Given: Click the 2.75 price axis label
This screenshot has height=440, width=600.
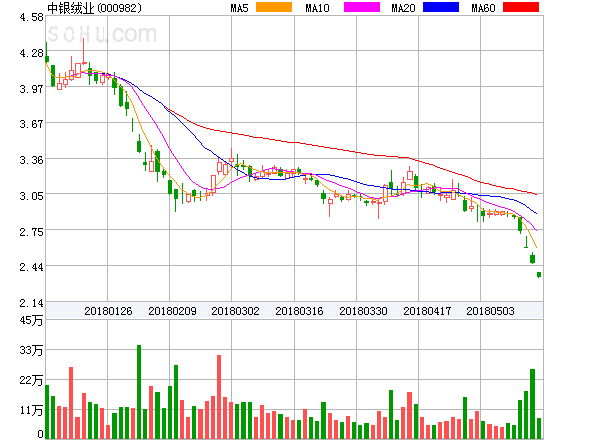Looking at the screenshot, I should tap(31, 232).
